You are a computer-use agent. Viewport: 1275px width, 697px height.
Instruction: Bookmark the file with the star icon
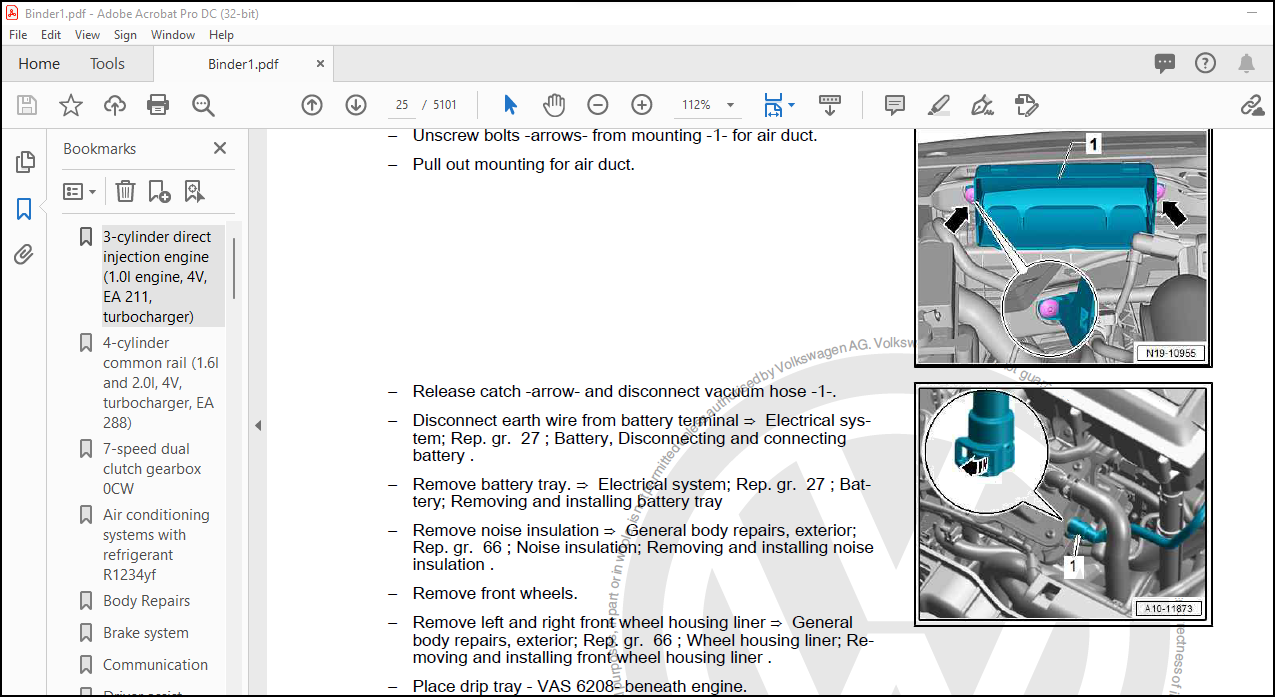click(x=71, y=105)
